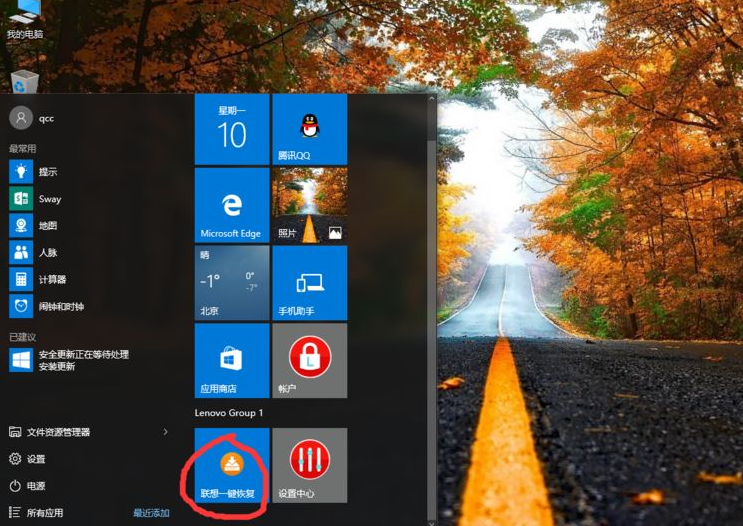Open 设置 from the Start menu

pyautogui.click(x=36, y=459)
